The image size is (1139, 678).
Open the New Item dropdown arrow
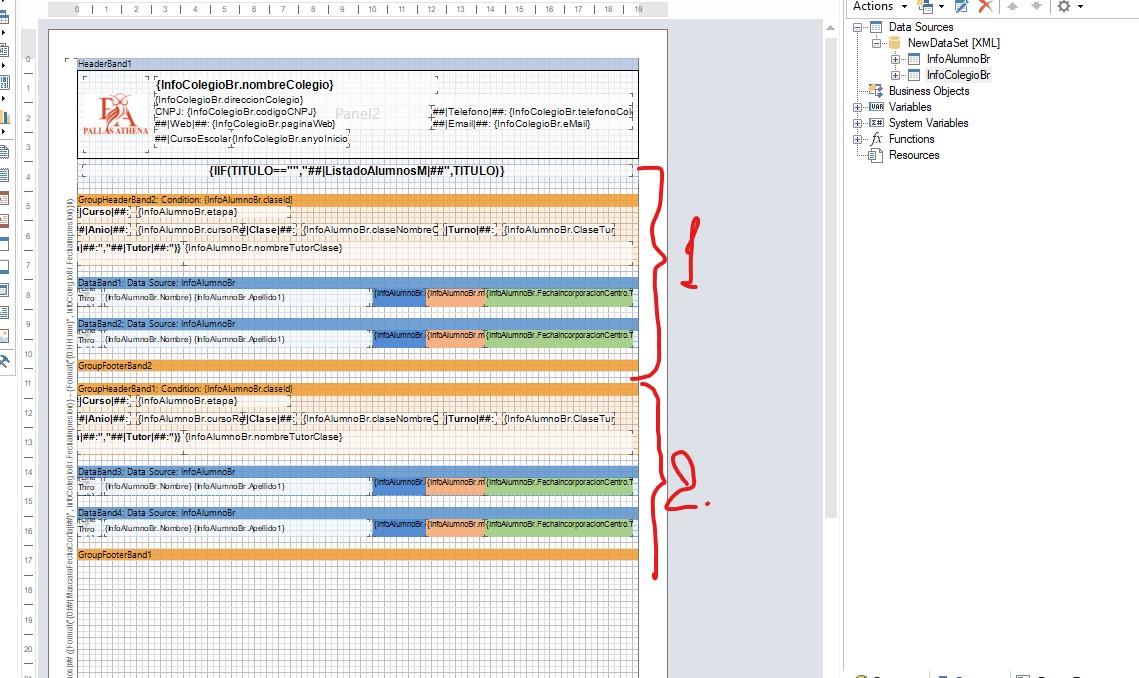pyautogui.click(x=941, y=7)
